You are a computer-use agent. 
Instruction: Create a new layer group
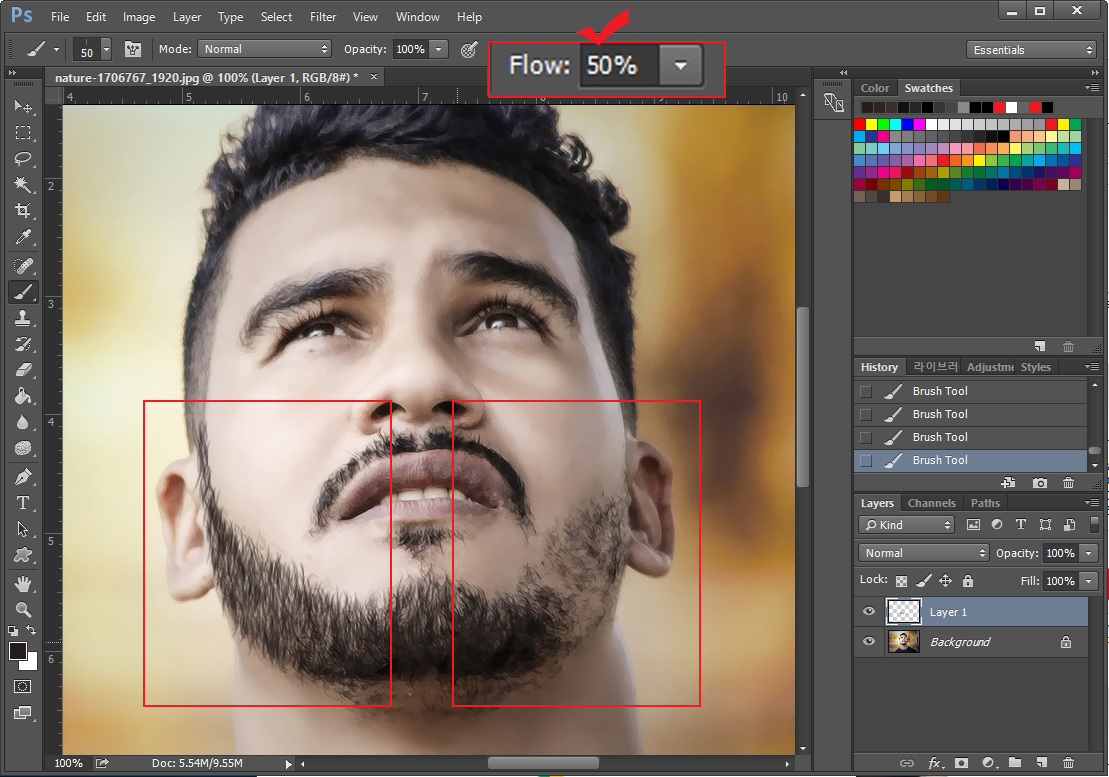point(1015,762)
